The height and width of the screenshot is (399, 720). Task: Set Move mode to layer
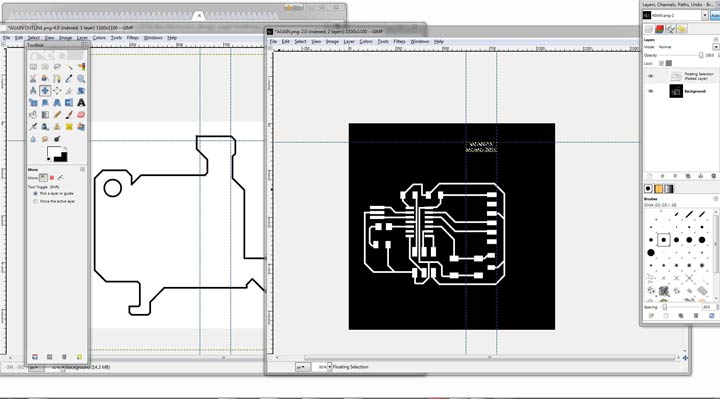(43, 178)
